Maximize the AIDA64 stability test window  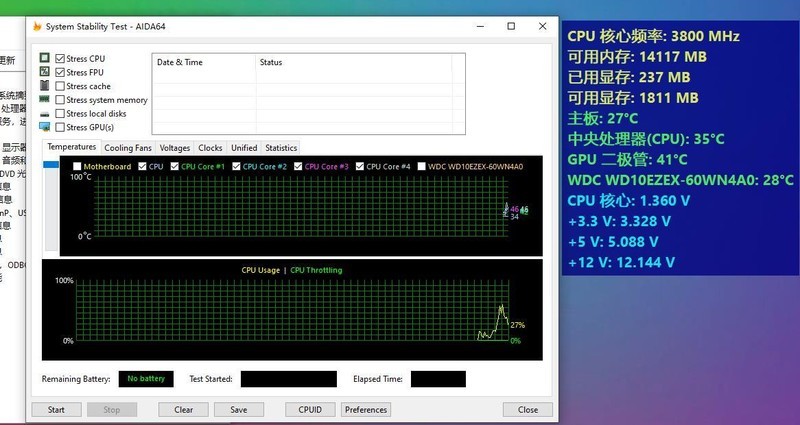click(x=511, y=27)
